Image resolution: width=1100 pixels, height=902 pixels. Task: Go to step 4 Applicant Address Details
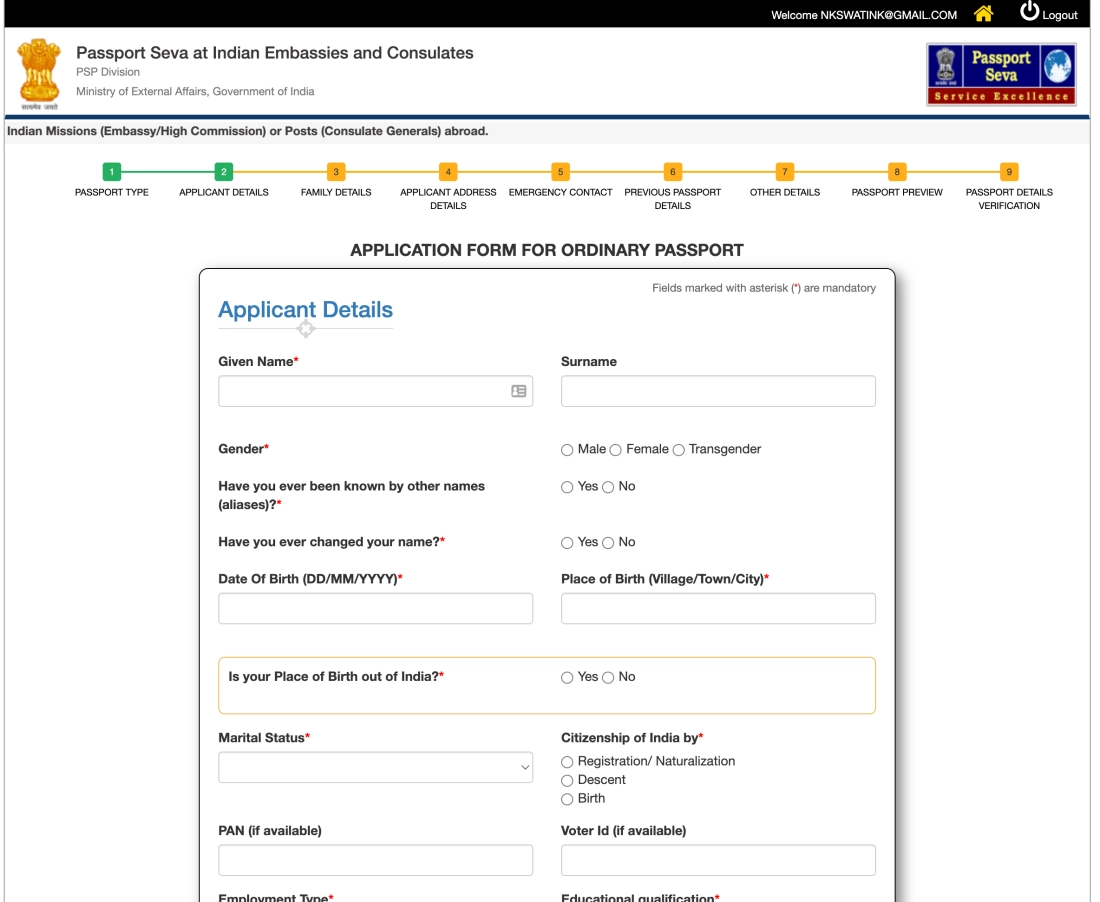448,172
